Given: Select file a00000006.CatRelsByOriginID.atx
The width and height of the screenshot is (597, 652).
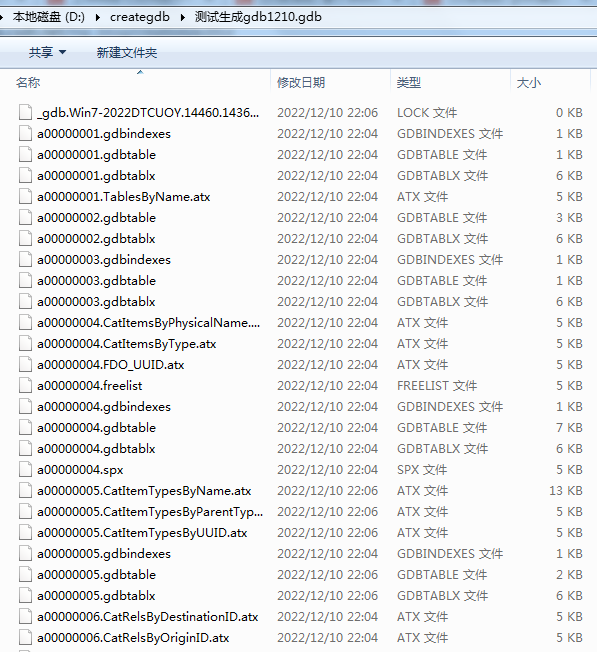Looking at the screenshot, I should click(133, 637).
